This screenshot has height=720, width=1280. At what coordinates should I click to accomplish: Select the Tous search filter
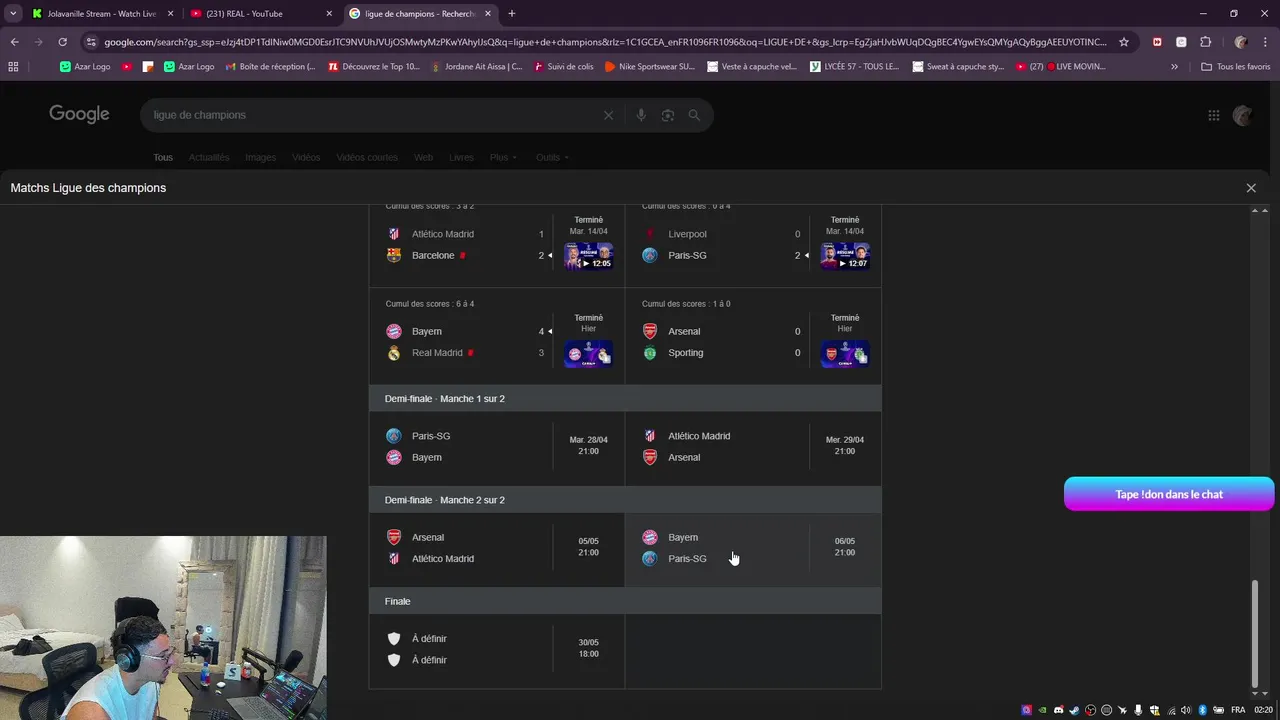pyautogui.click(x=163, y=158)
